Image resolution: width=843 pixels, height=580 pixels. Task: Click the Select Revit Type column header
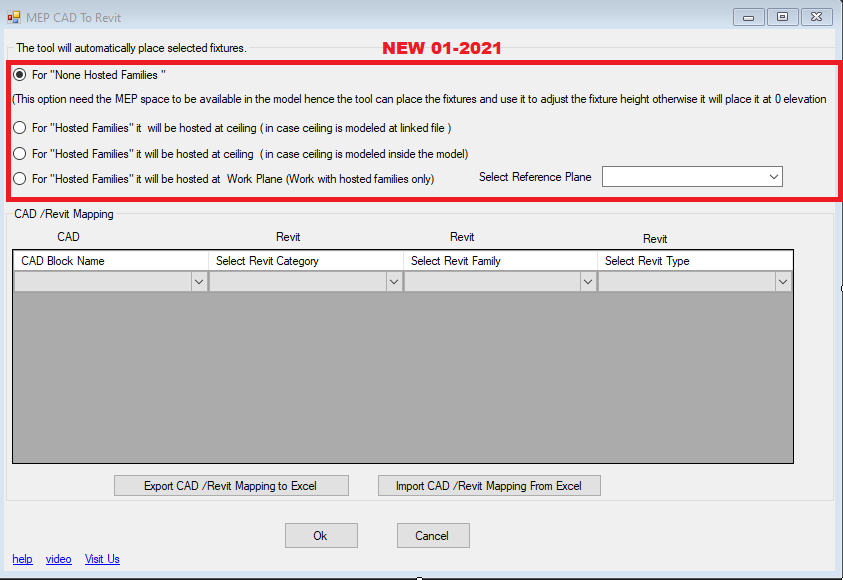pos(695,261)
